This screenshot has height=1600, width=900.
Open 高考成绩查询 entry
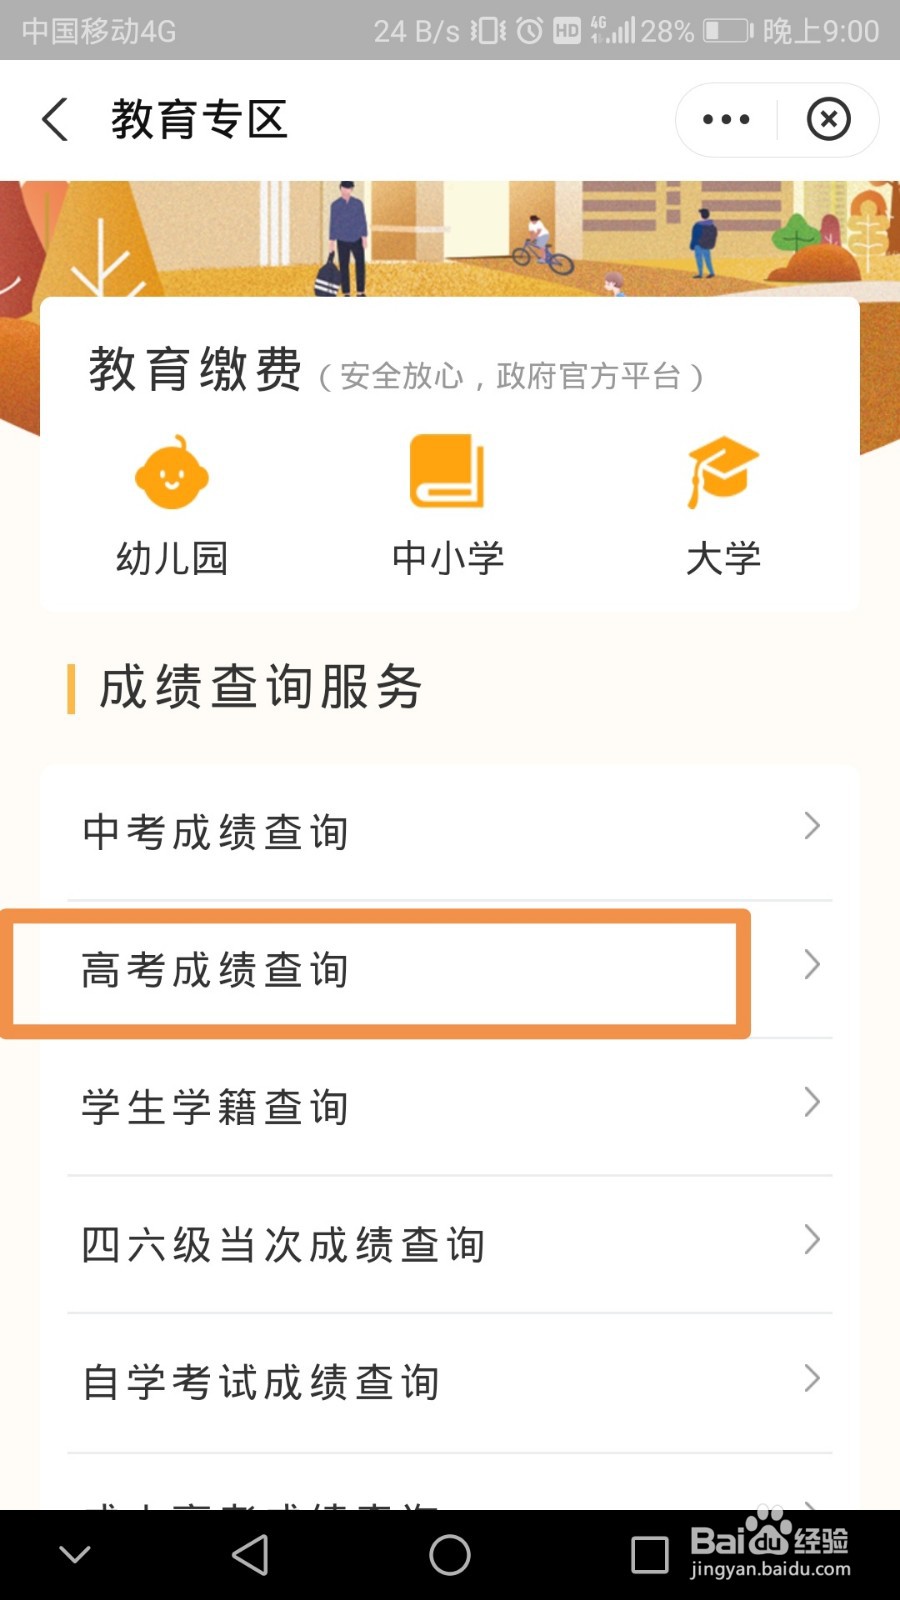tap(450, 970)
